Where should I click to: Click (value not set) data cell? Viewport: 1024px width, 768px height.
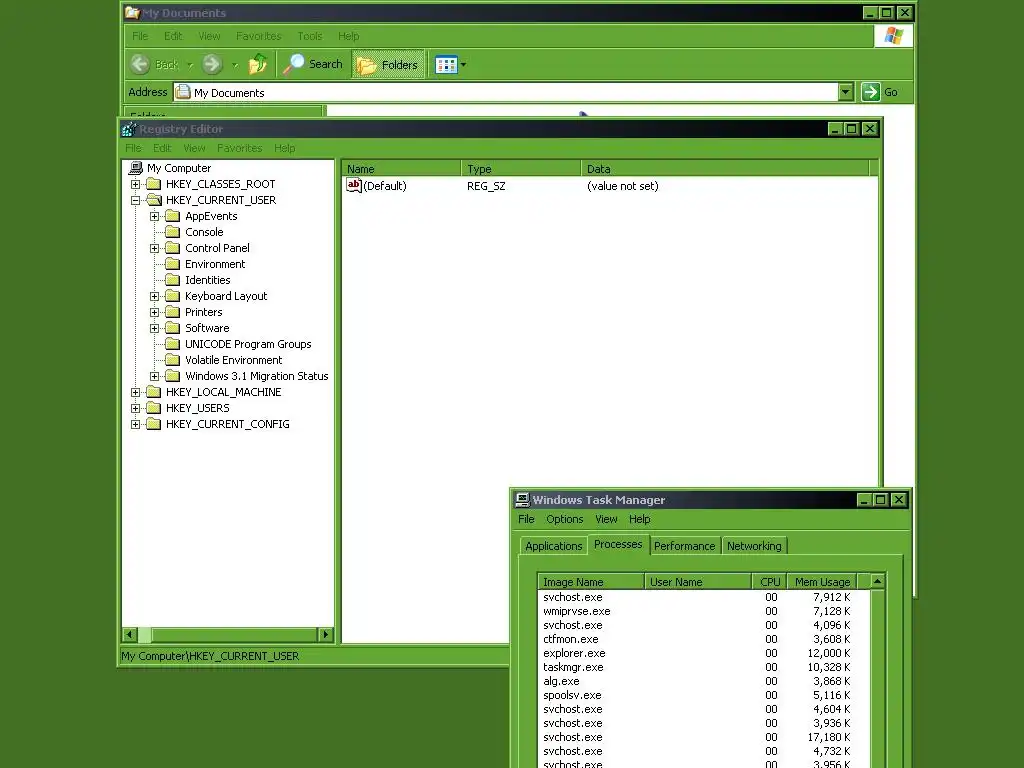coord(622,186)
